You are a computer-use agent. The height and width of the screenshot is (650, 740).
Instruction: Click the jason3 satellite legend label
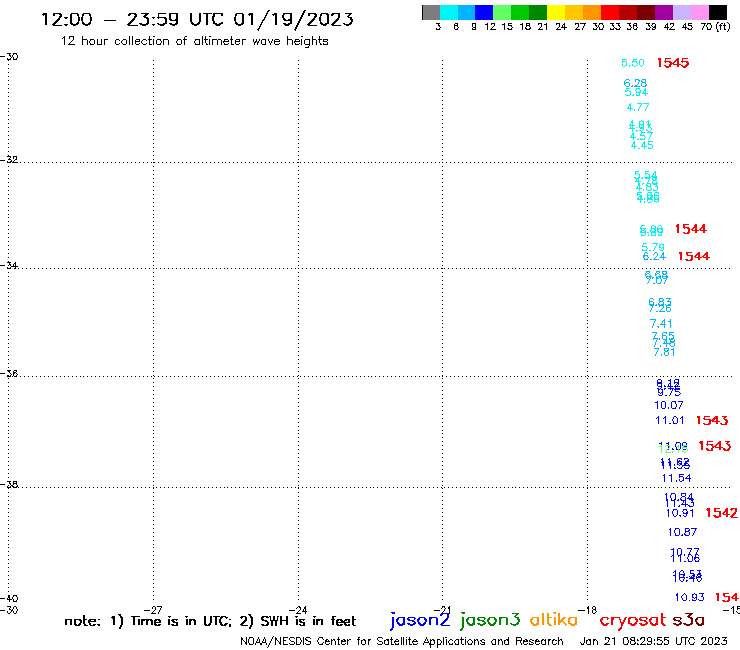tap(490, 620)
